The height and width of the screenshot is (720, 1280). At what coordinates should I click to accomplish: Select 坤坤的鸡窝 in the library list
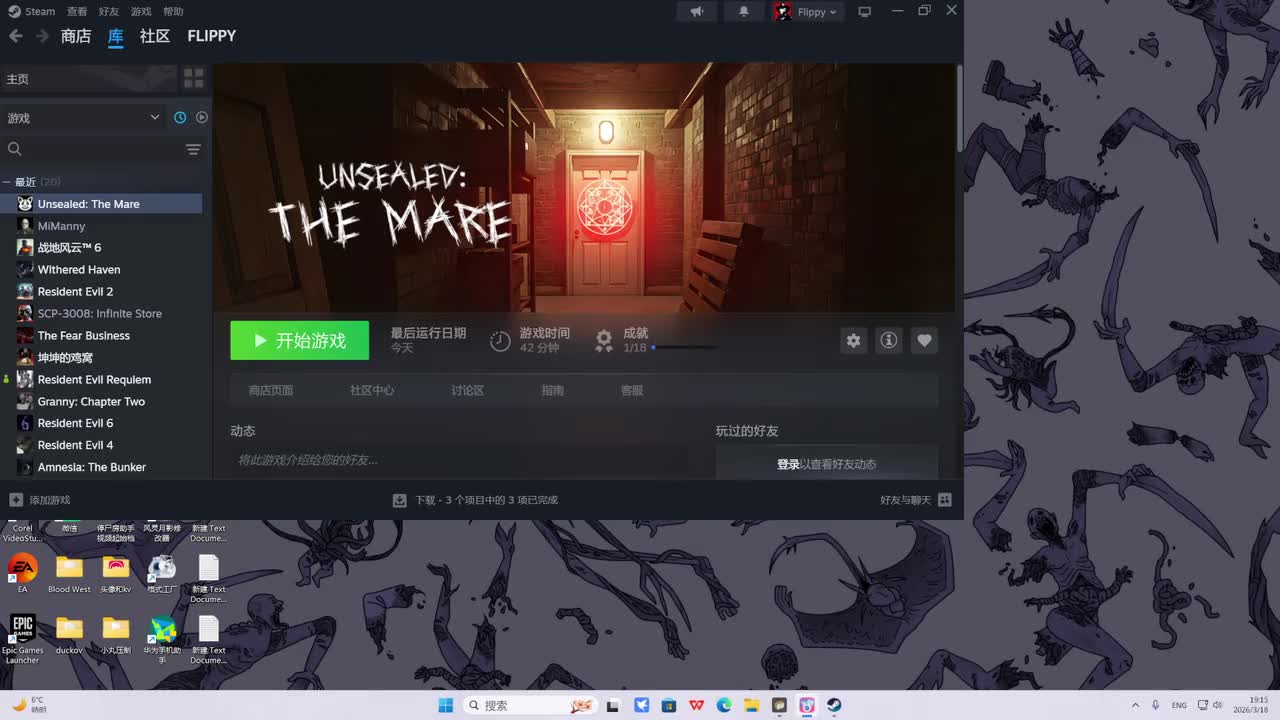[101, 358]
